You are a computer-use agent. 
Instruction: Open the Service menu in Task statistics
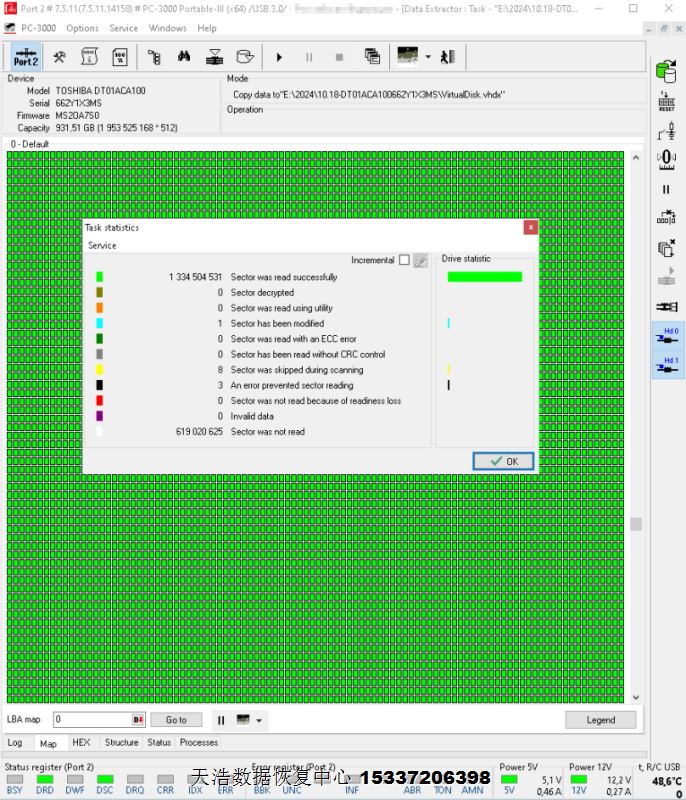(x=102, y=245)
